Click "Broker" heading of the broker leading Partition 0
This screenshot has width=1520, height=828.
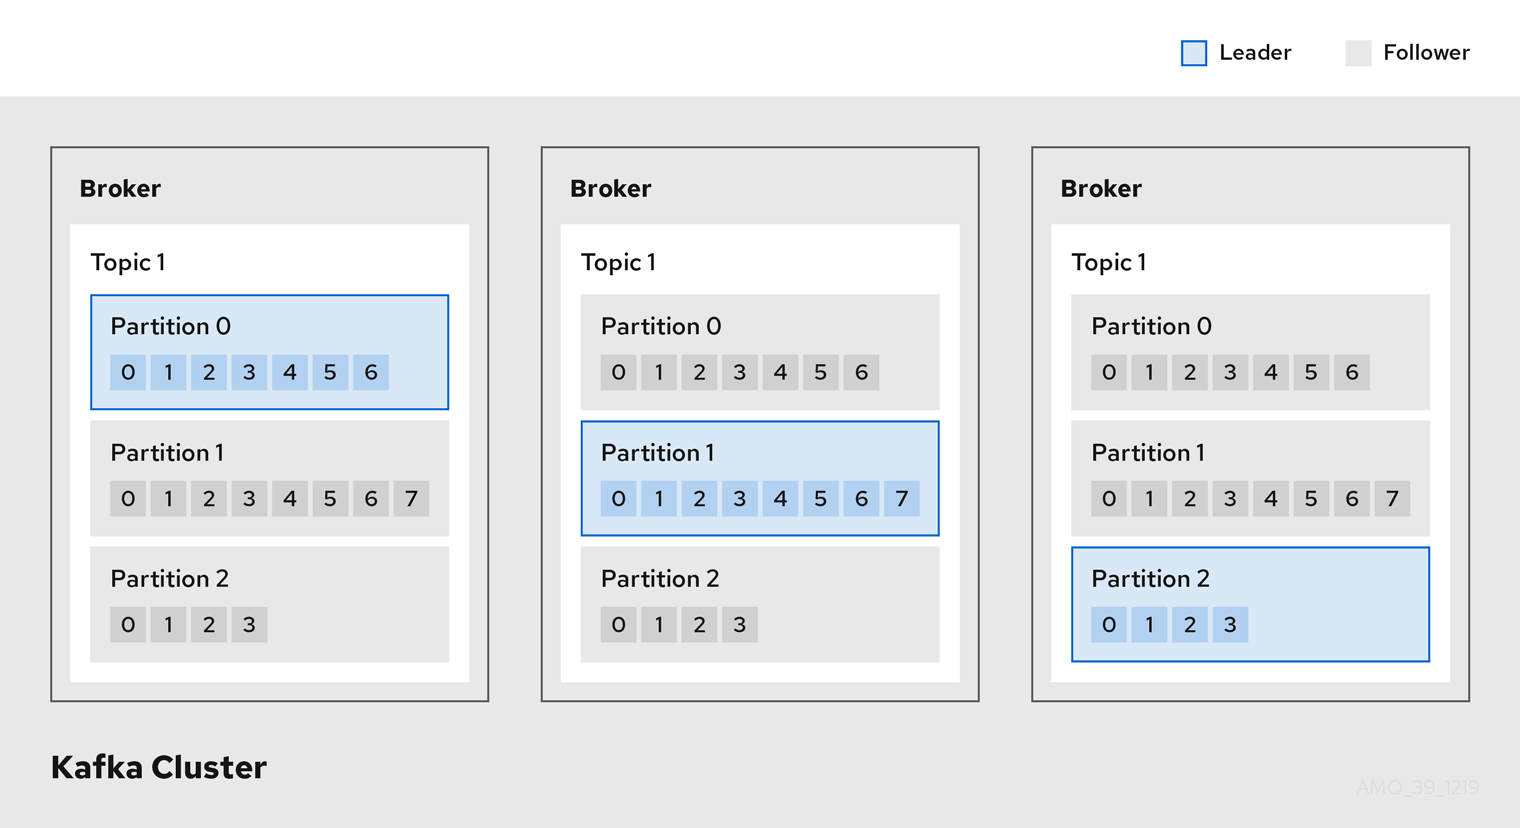(x=120, y=189)
